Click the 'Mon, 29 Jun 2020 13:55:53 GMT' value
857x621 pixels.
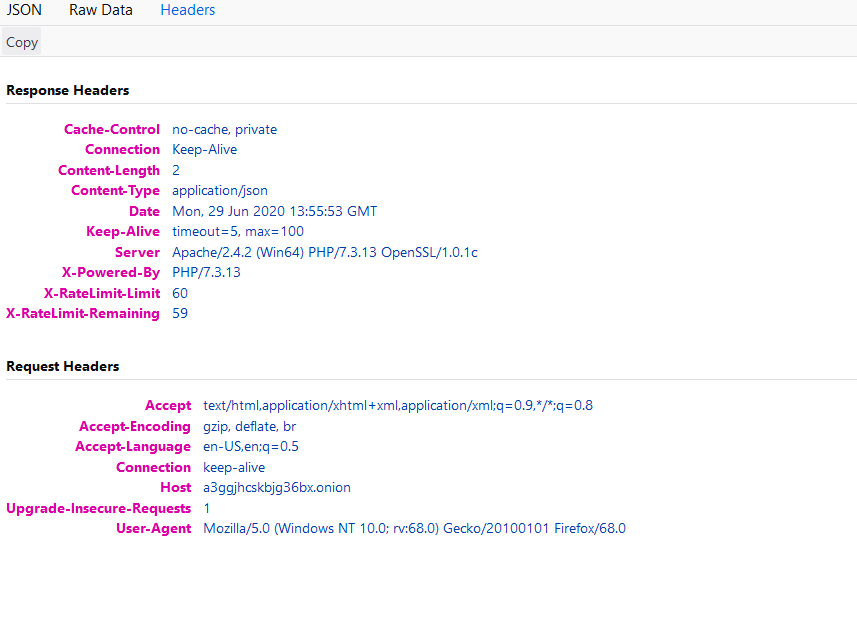coord(274,212)
